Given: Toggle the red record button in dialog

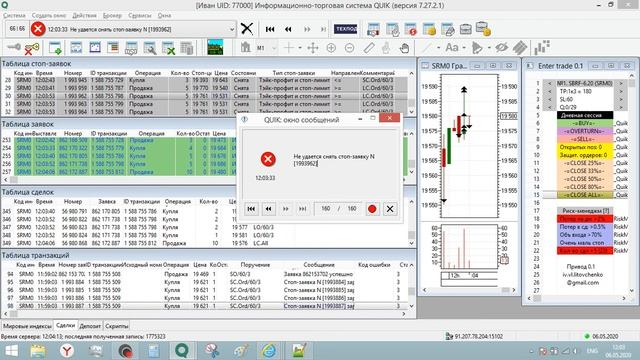Looking at the screenshot, I should pyautogui.click(x=372, y=209).
